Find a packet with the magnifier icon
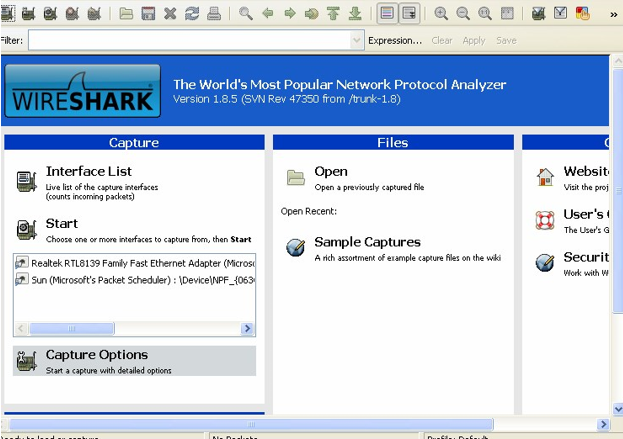623x439 pixels. [x=246, y=14]
